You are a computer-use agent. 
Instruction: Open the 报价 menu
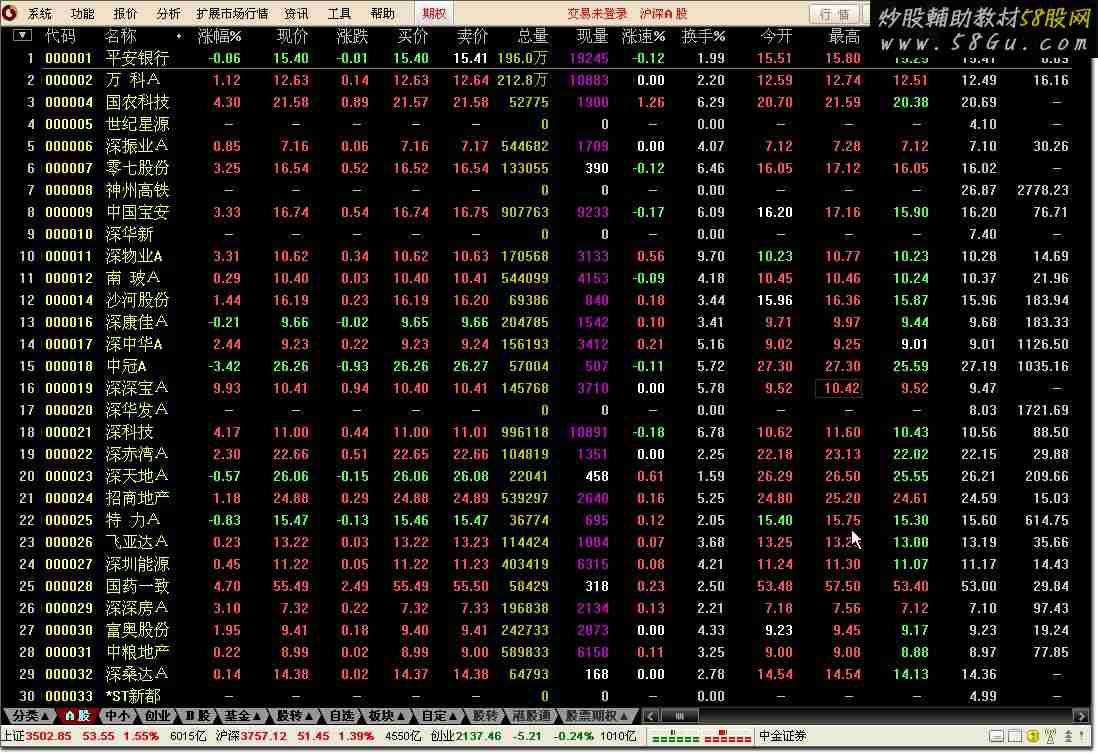[x=125, y=13]
